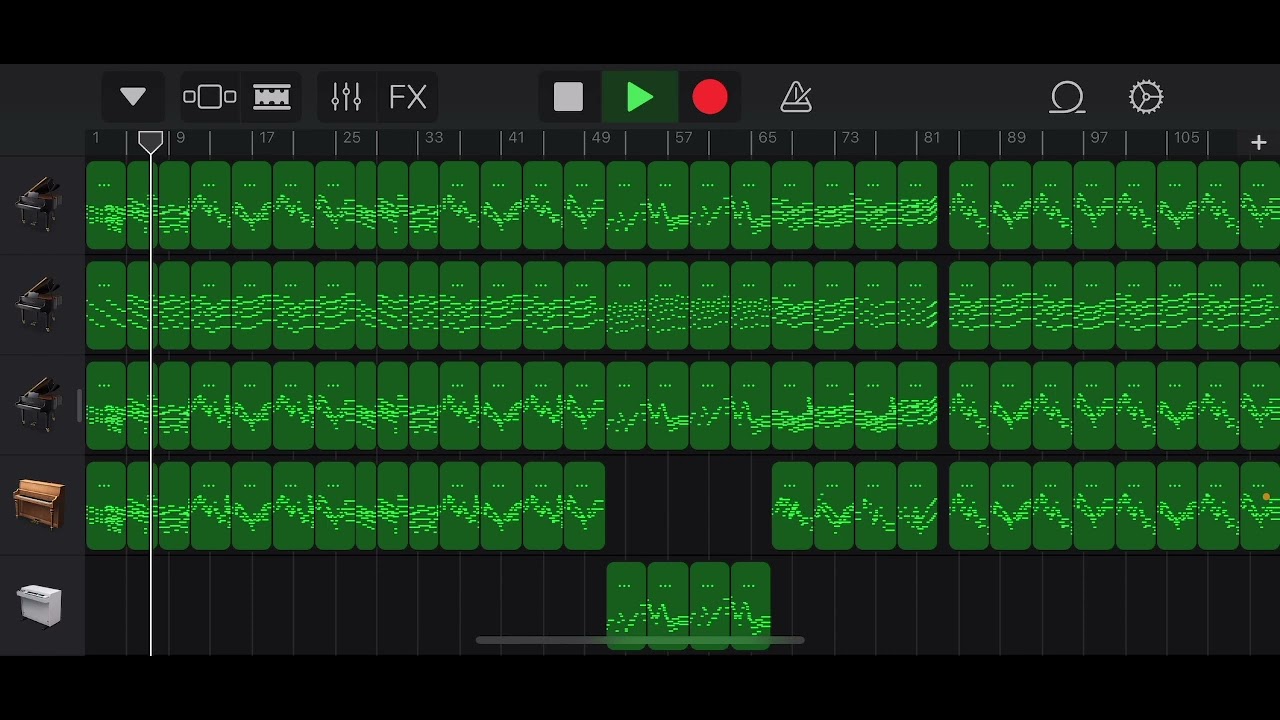Jump to bar 73 on the ruler
This screenshot has width=1280, height=720.
[850, 138]
